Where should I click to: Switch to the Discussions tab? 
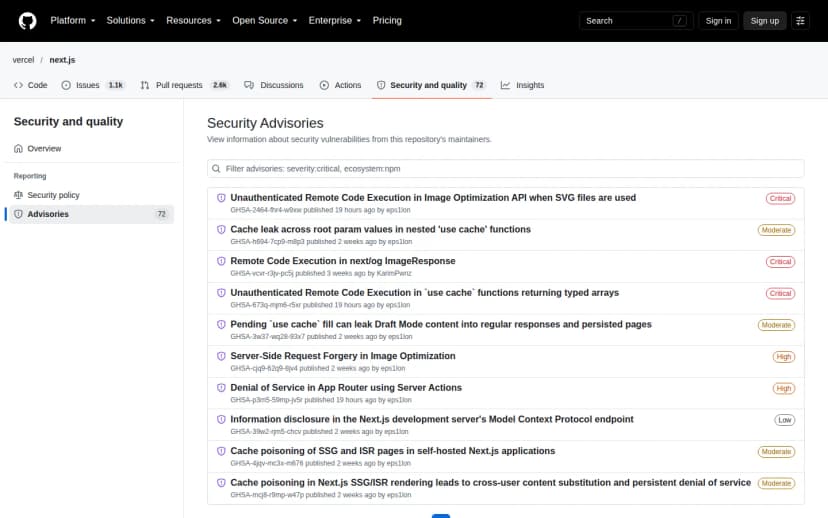pyautogui.click(x=274, y=85)
